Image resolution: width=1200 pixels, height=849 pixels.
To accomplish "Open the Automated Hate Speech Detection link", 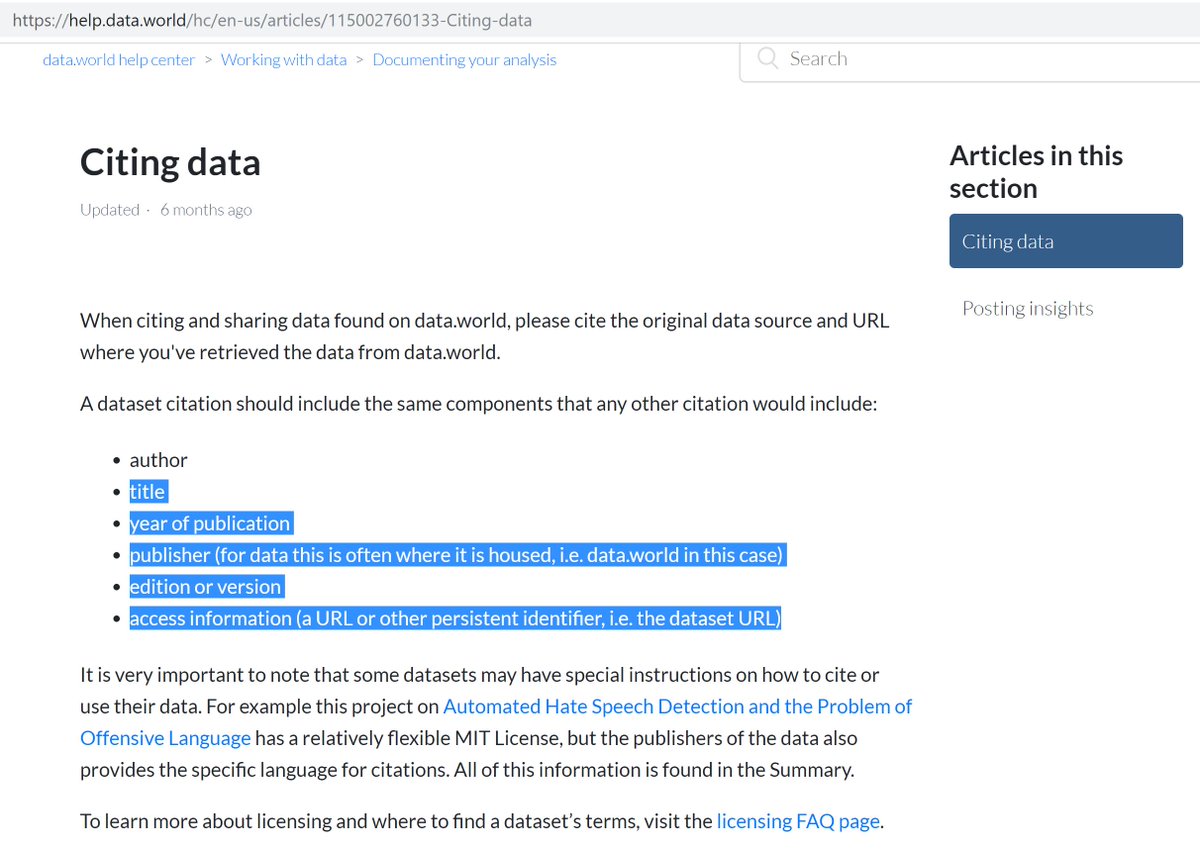I will click(x=677, y=706).
